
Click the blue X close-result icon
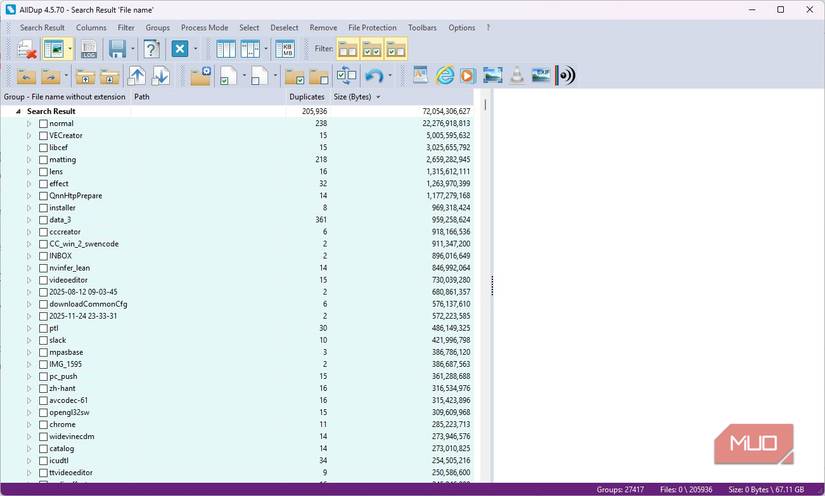click(x=180, y=49)
